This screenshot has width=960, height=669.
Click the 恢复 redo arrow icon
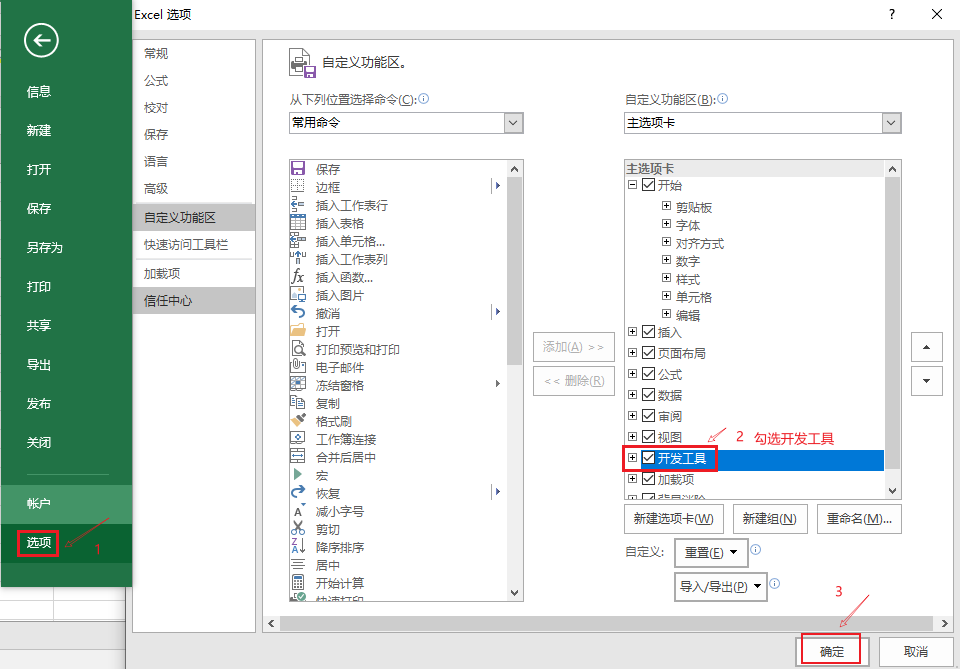(x=298, y=492)
